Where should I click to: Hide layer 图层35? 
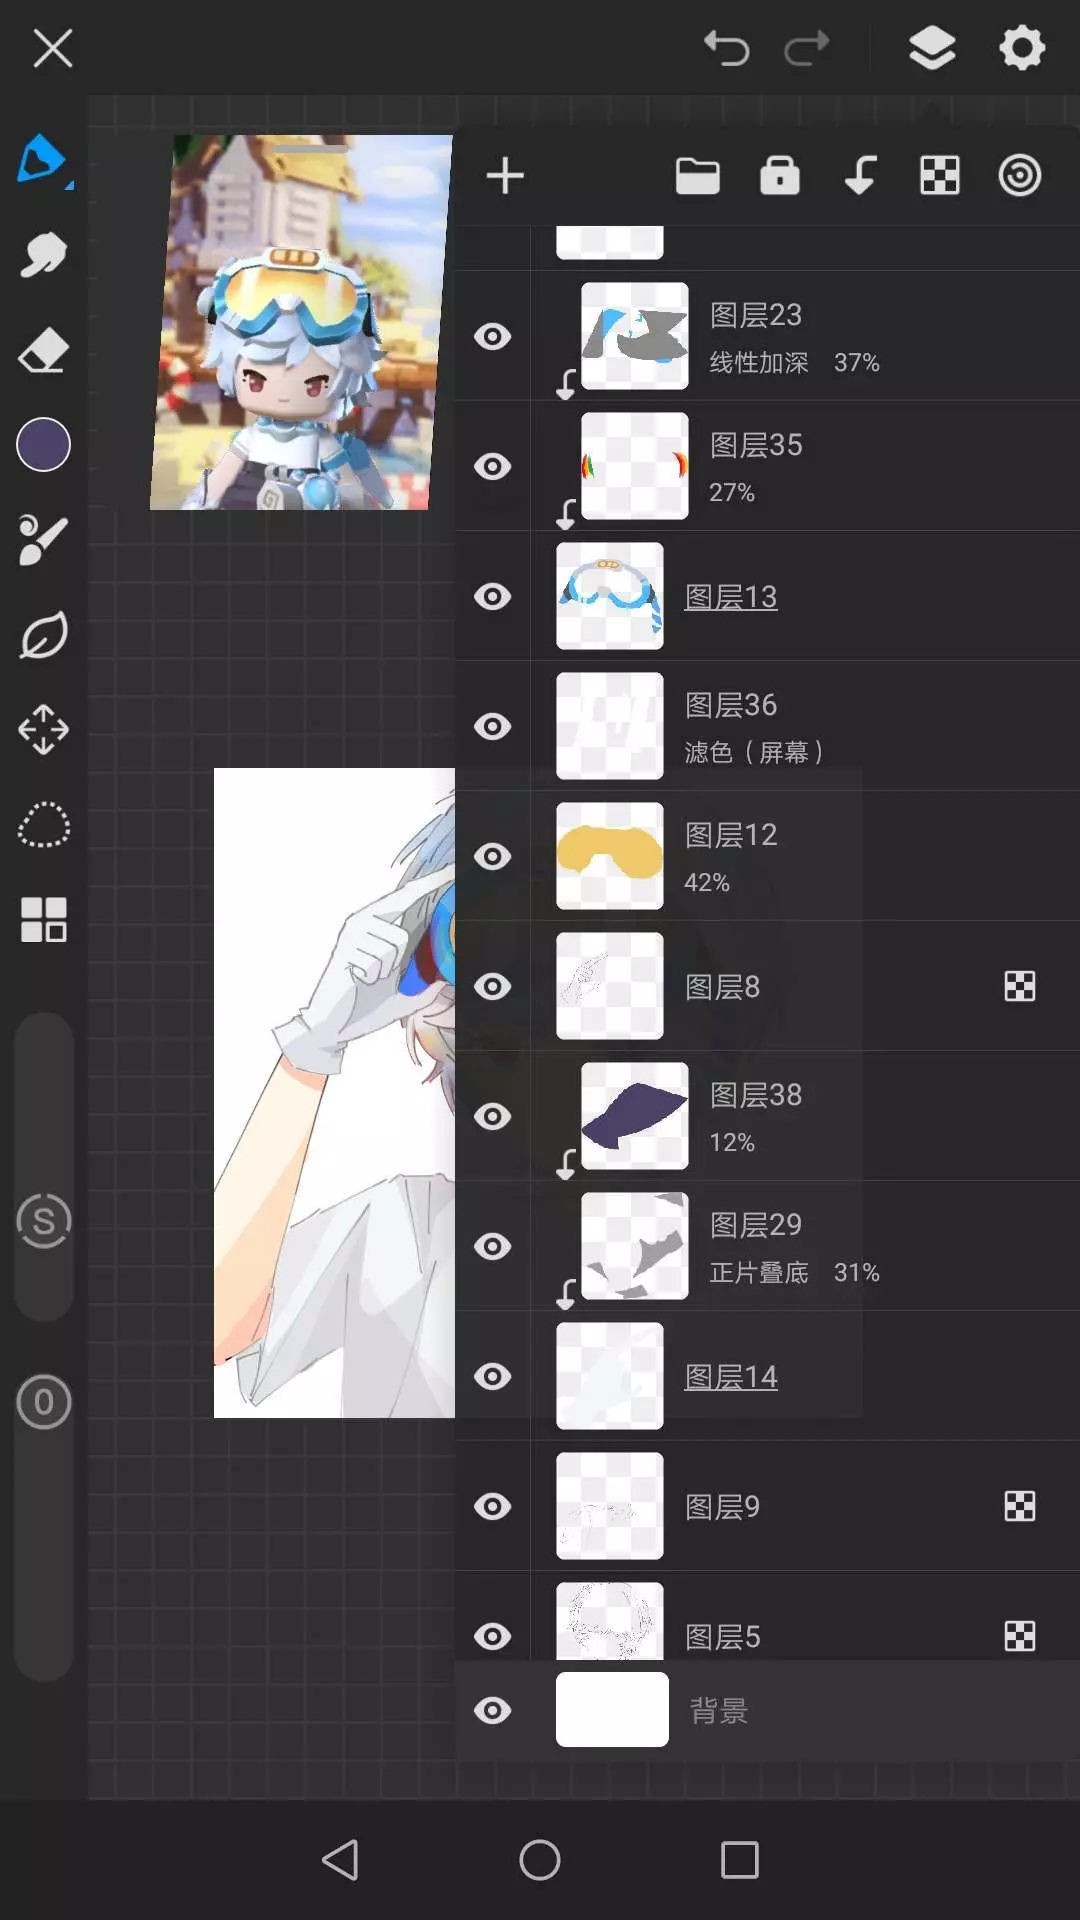point(492,466)
